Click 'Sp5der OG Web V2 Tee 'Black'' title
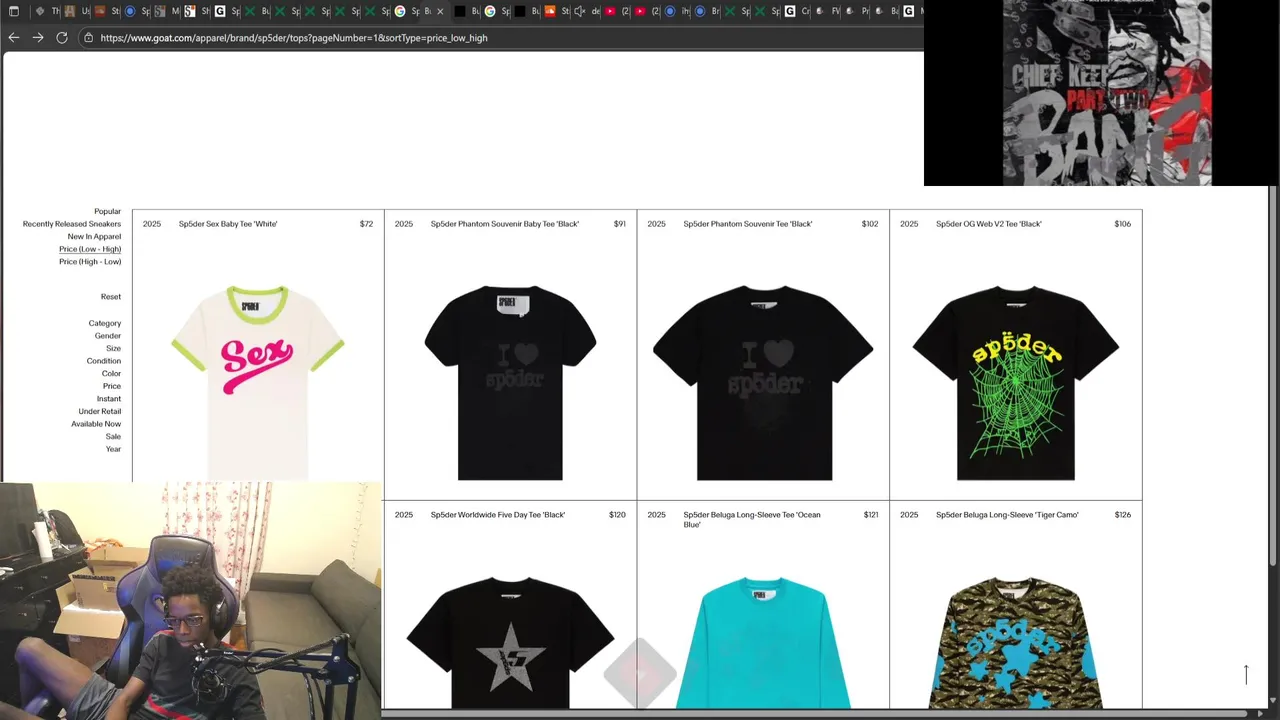 point(989,224)
